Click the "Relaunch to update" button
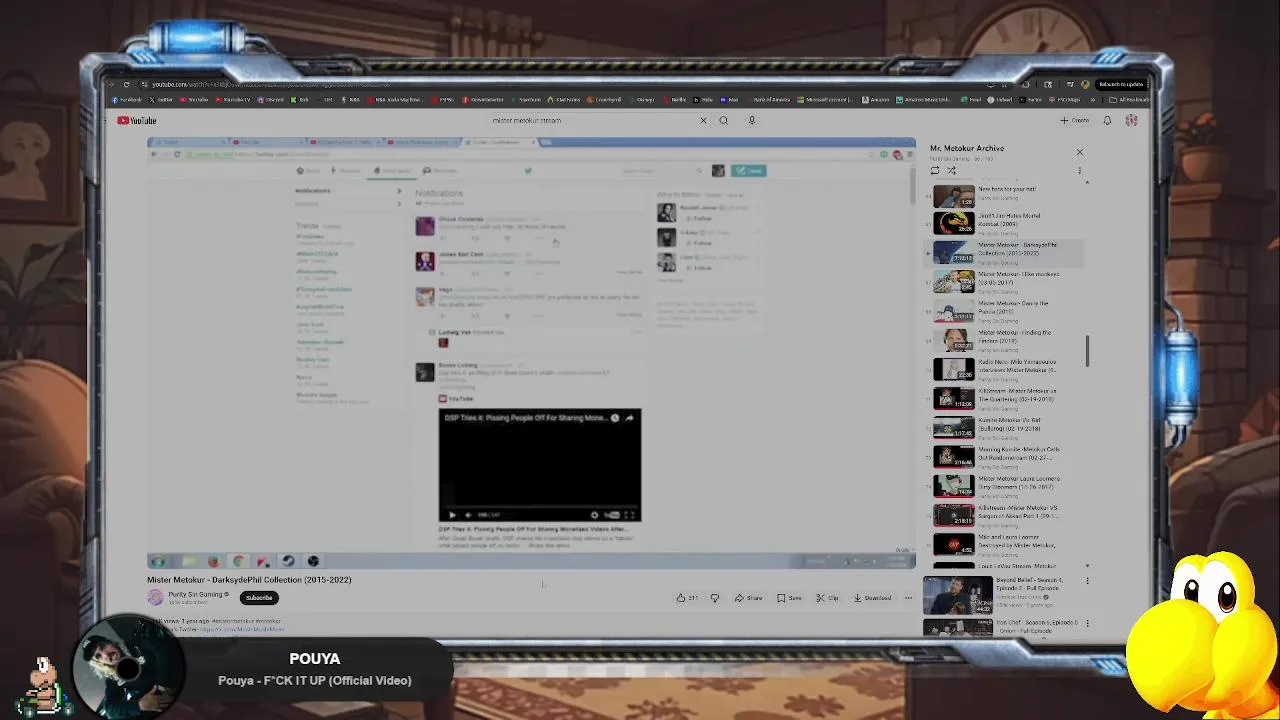Image resolution: width=1280 pixels, height=720 pixels. [1120, 85]
